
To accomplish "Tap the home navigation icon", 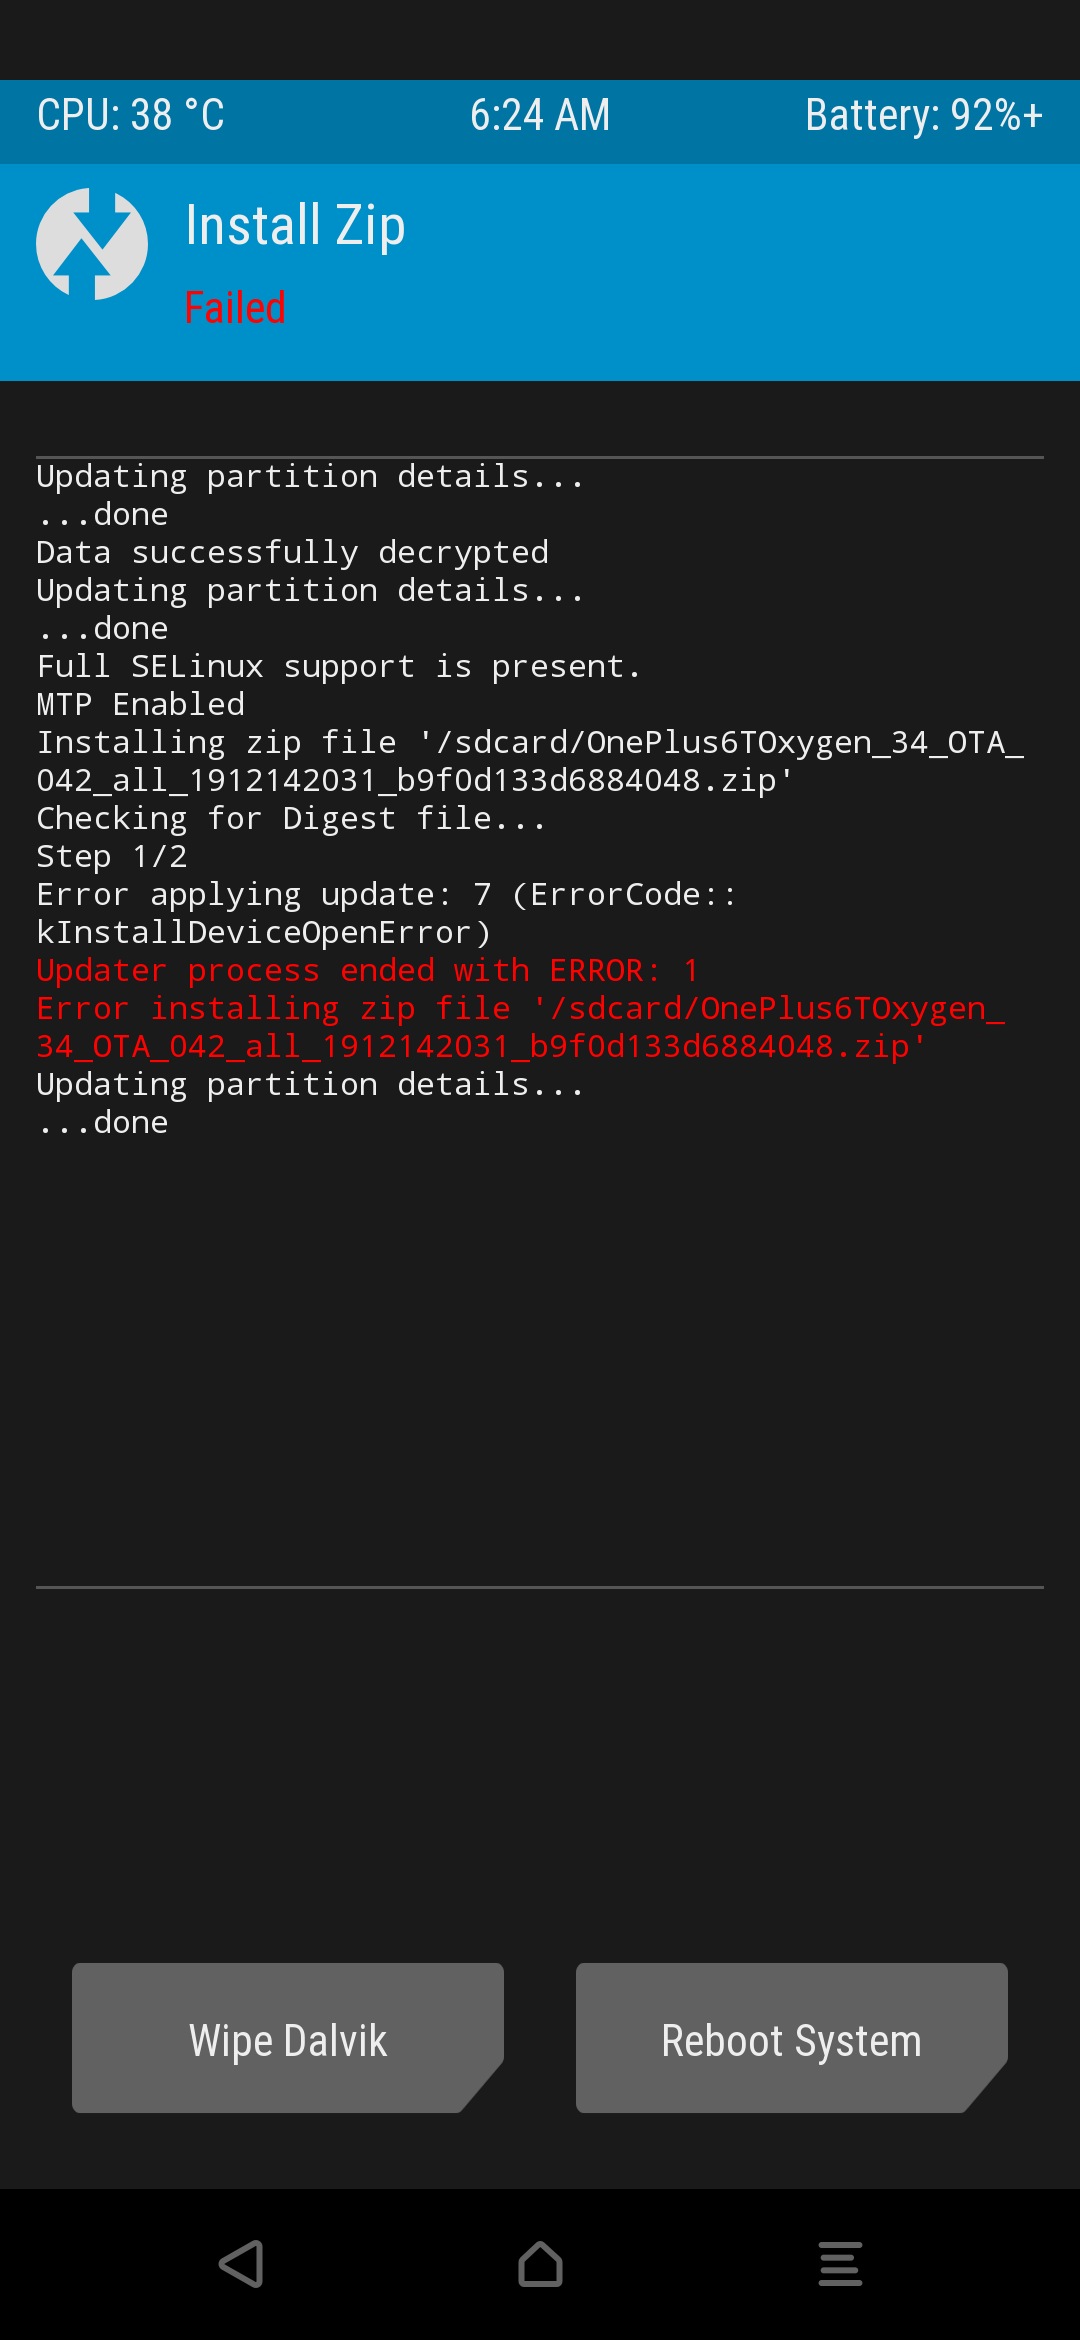I will (x=540, y=2264).
